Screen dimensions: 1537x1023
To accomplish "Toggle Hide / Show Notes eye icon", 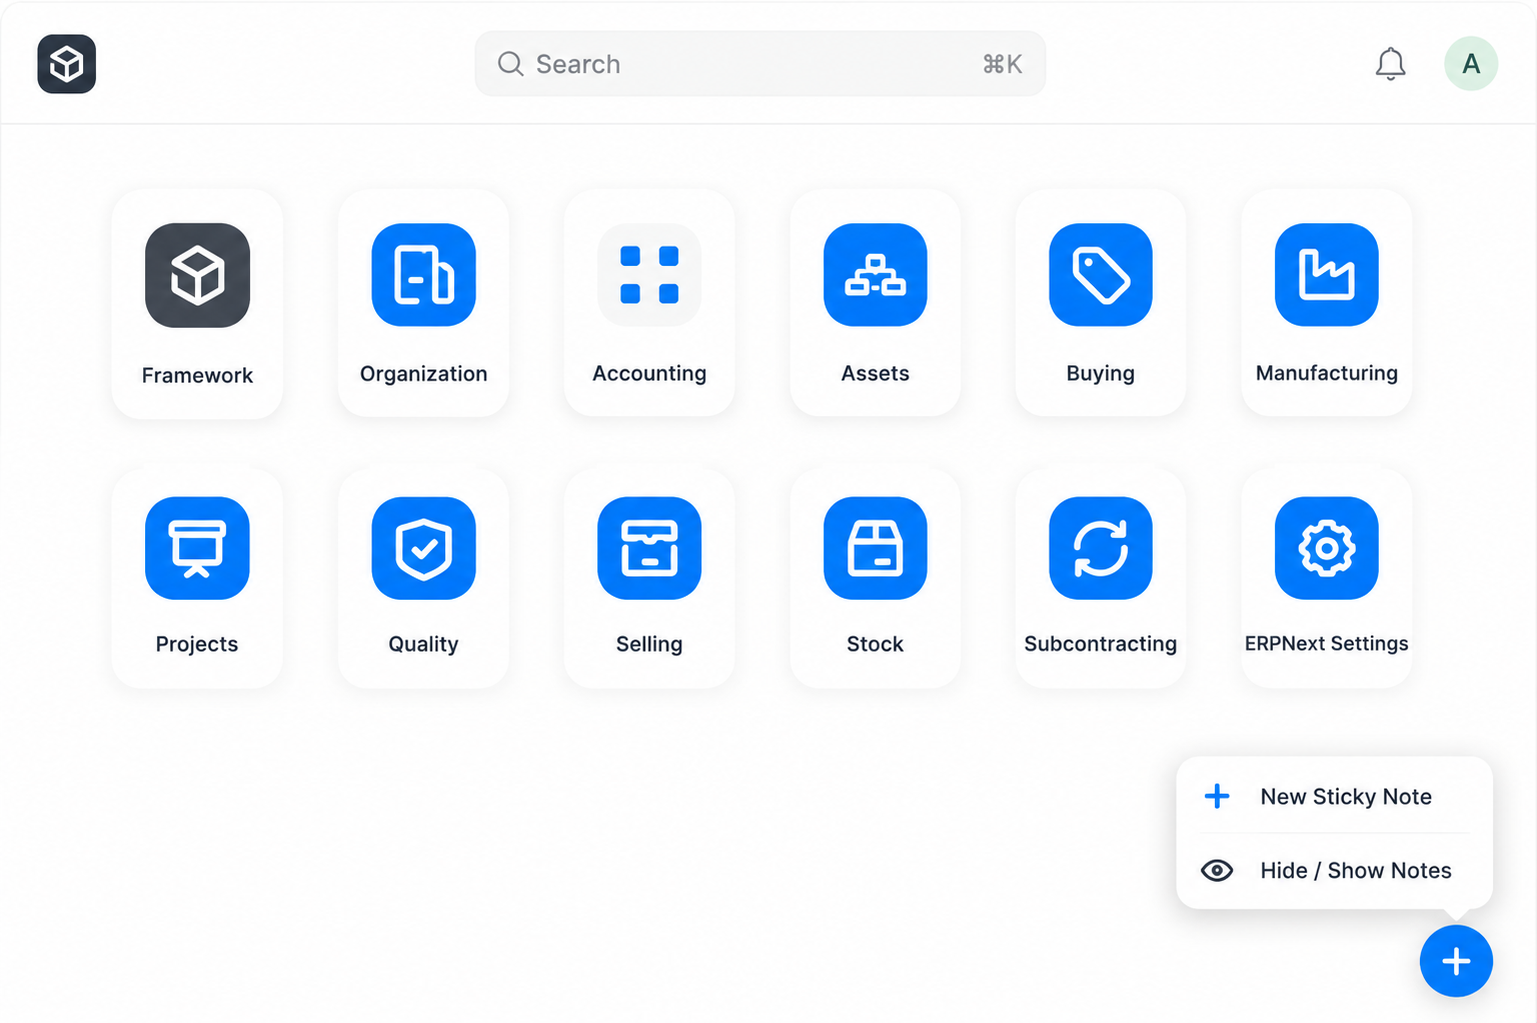I will (x=1217, y=871).
